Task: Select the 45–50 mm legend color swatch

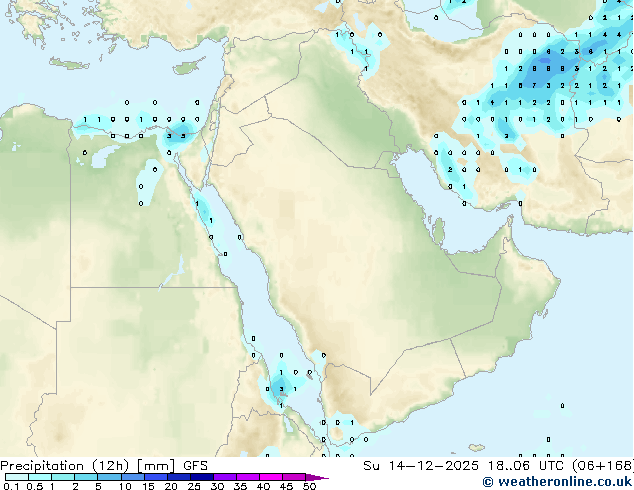Action: pyautogui.click(x=294, y=477)
